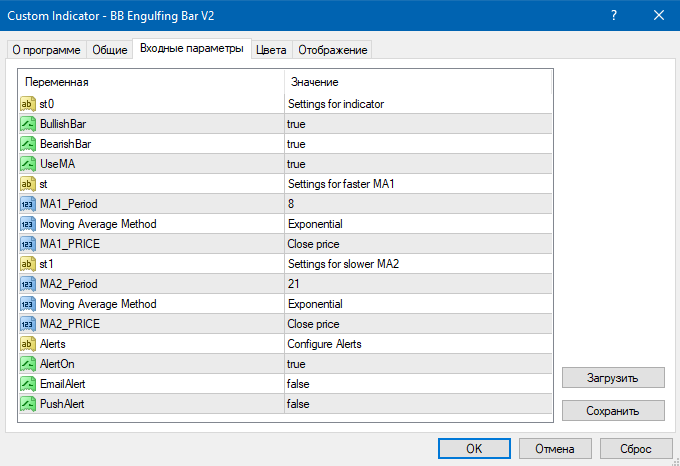Screen dimensions: 680x466
Task: Click the string icon beside st1
Action: (x=28, y=264)
